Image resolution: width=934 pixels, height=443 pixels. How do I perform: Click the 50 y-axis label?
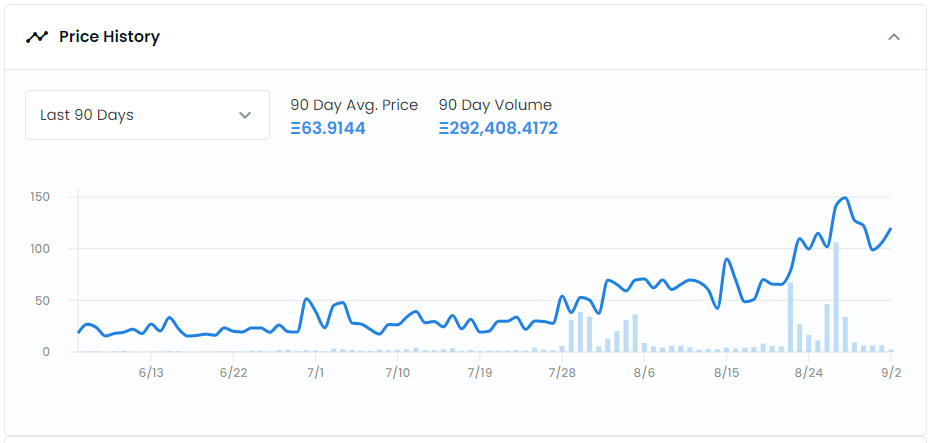(x=43, y=300)
